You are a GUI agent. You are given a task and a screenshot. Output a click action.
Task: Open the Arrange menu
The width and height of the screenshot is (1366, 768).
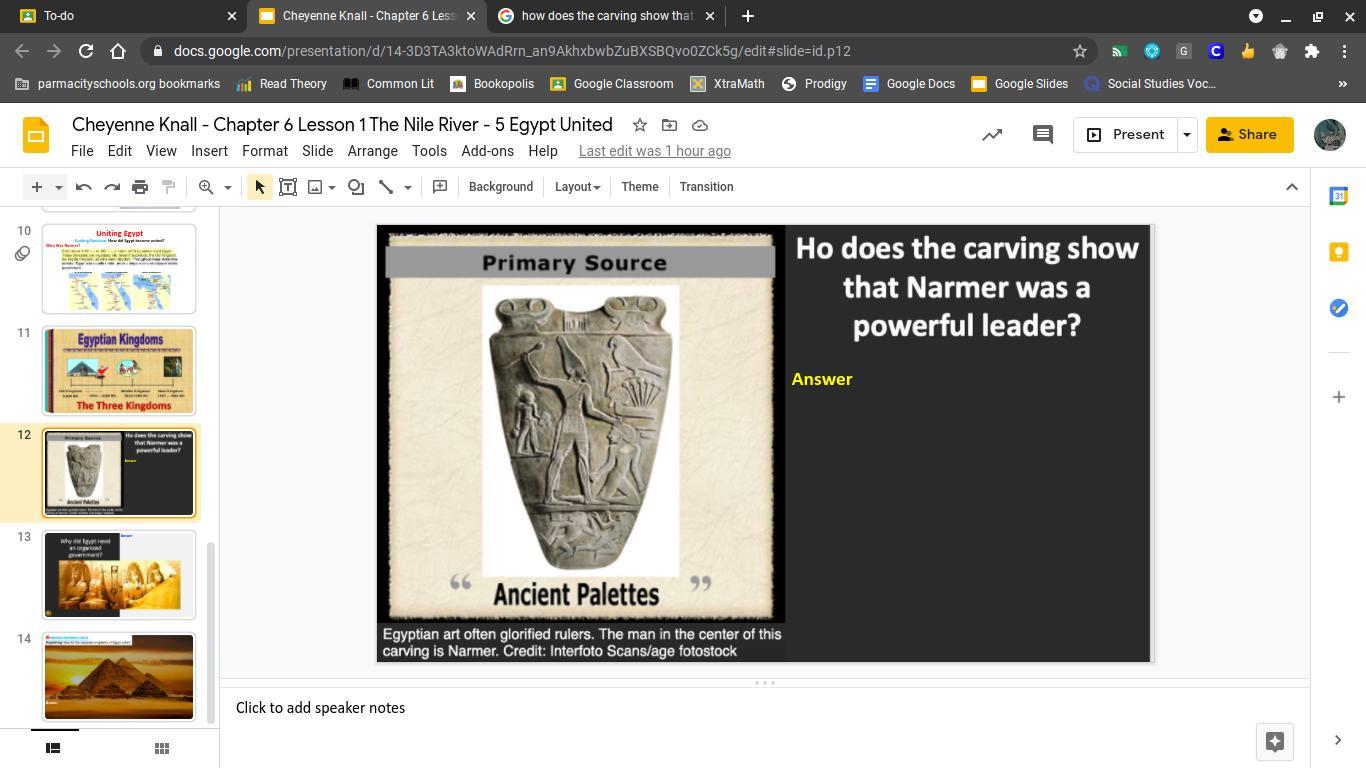point(372,151)
